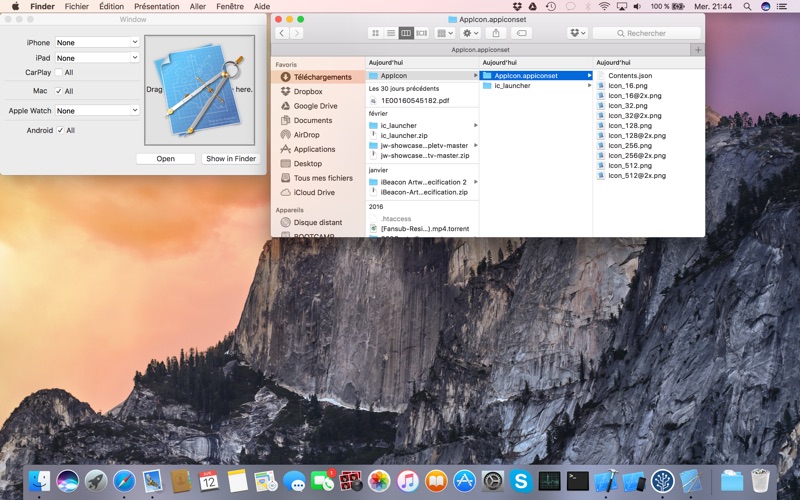The image size is (800, 500).
Task: Open Xcode from the Dock
Action: click(606, 481)
